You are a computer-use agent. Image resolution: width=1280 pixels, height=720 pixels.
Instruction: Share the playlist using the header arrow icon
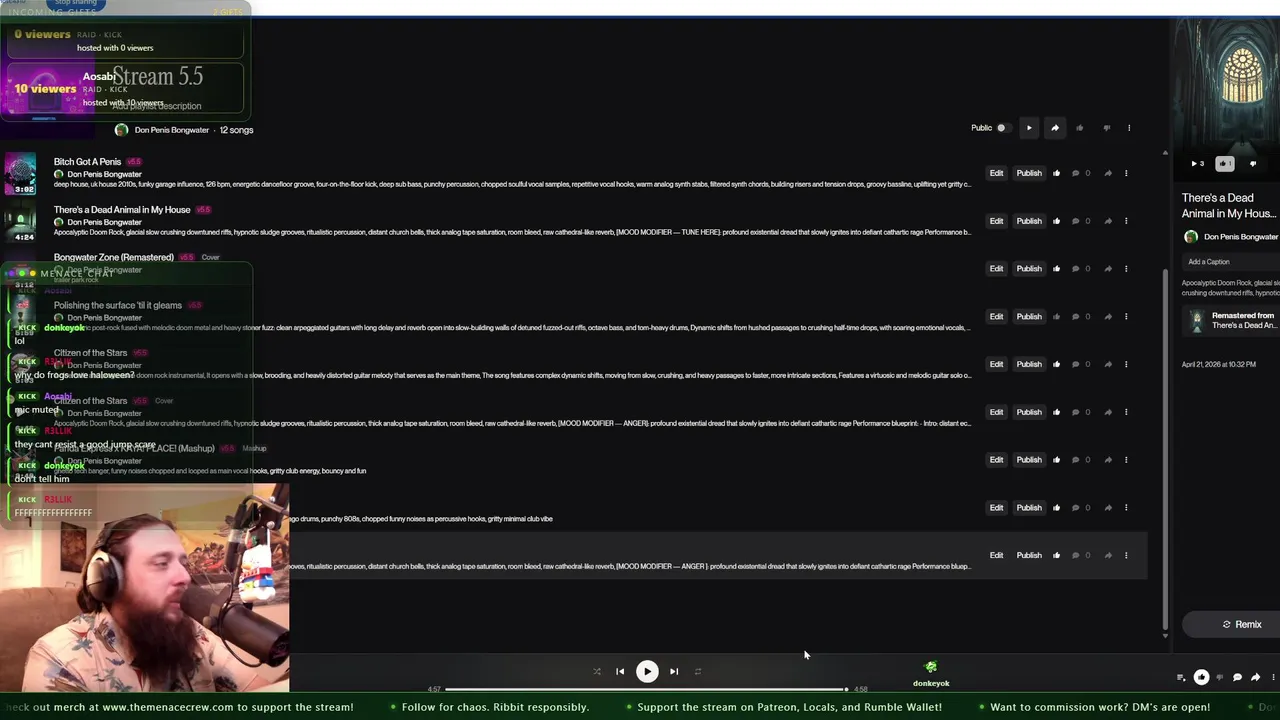pyautogui.click(x=1055, y=128)
